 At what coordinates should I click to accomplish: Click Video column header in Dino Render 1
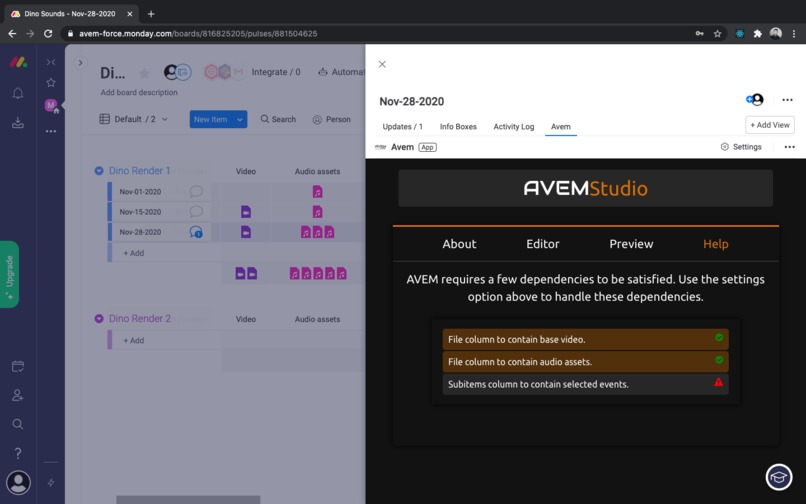pyautogui.click(x=246, y=171)
